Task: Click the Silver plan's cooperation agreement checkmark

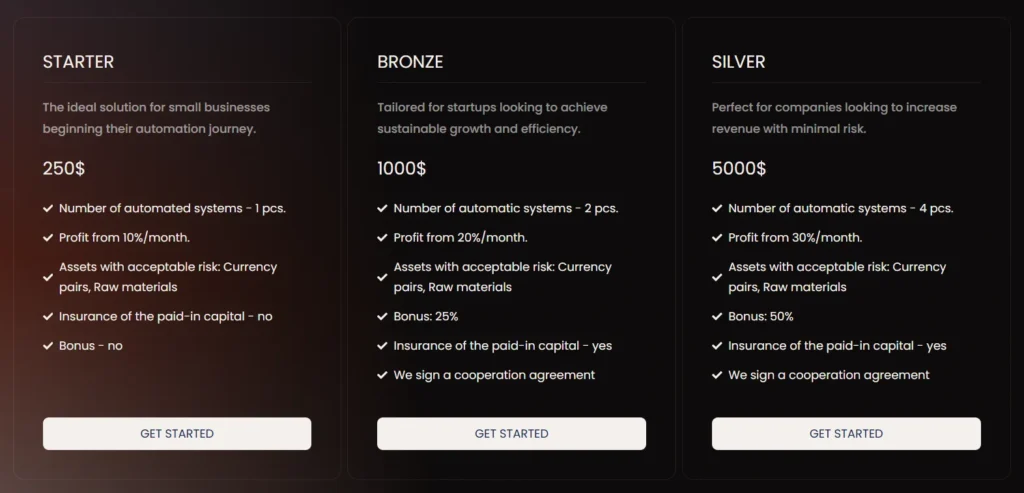Action: tap(717, 375)
